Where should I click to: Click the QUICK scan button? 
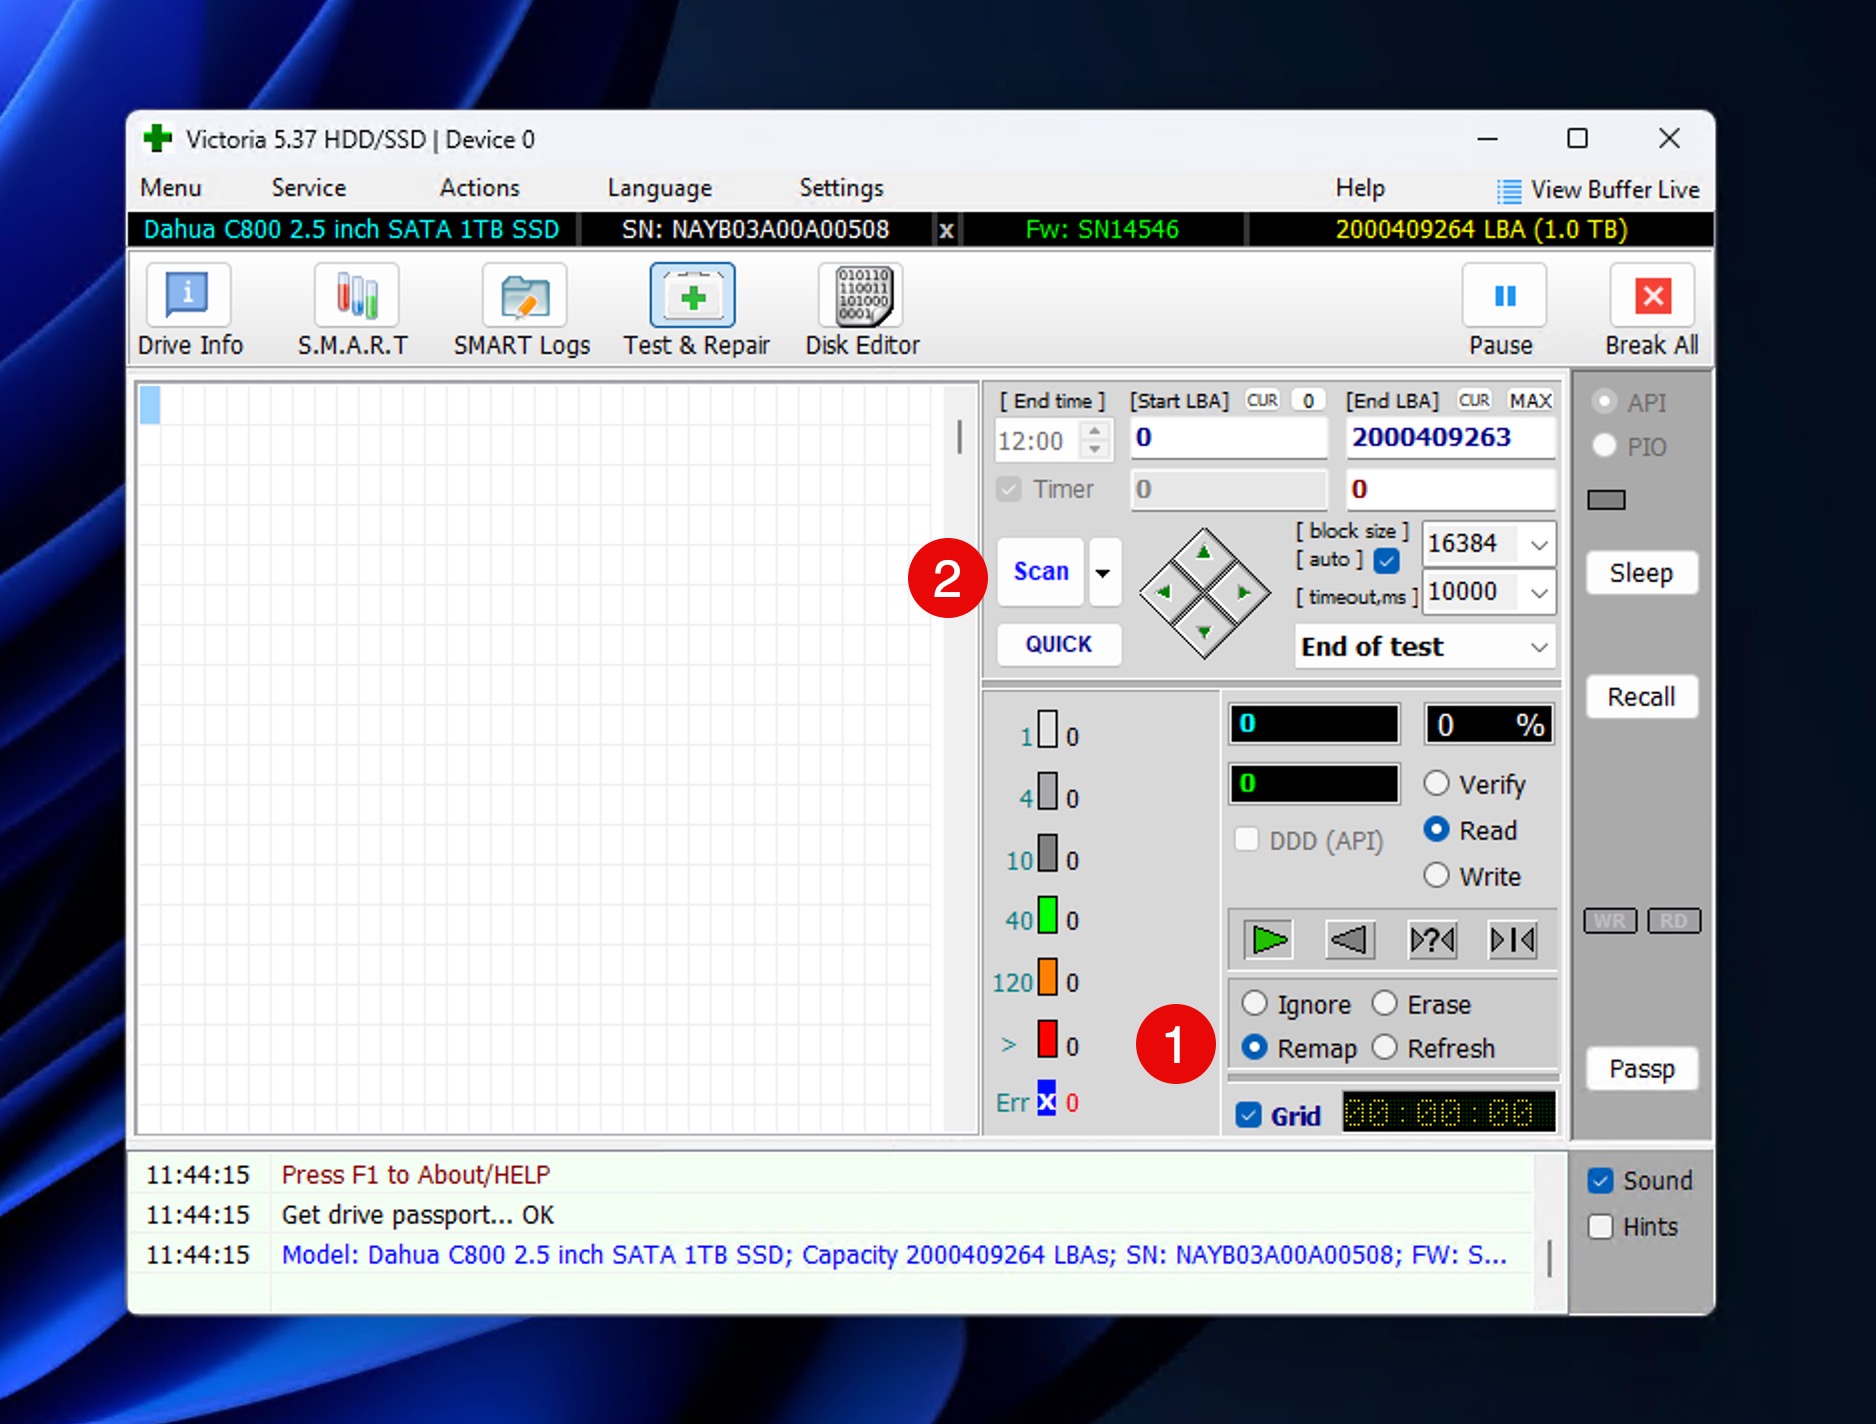coord(1059,644)
